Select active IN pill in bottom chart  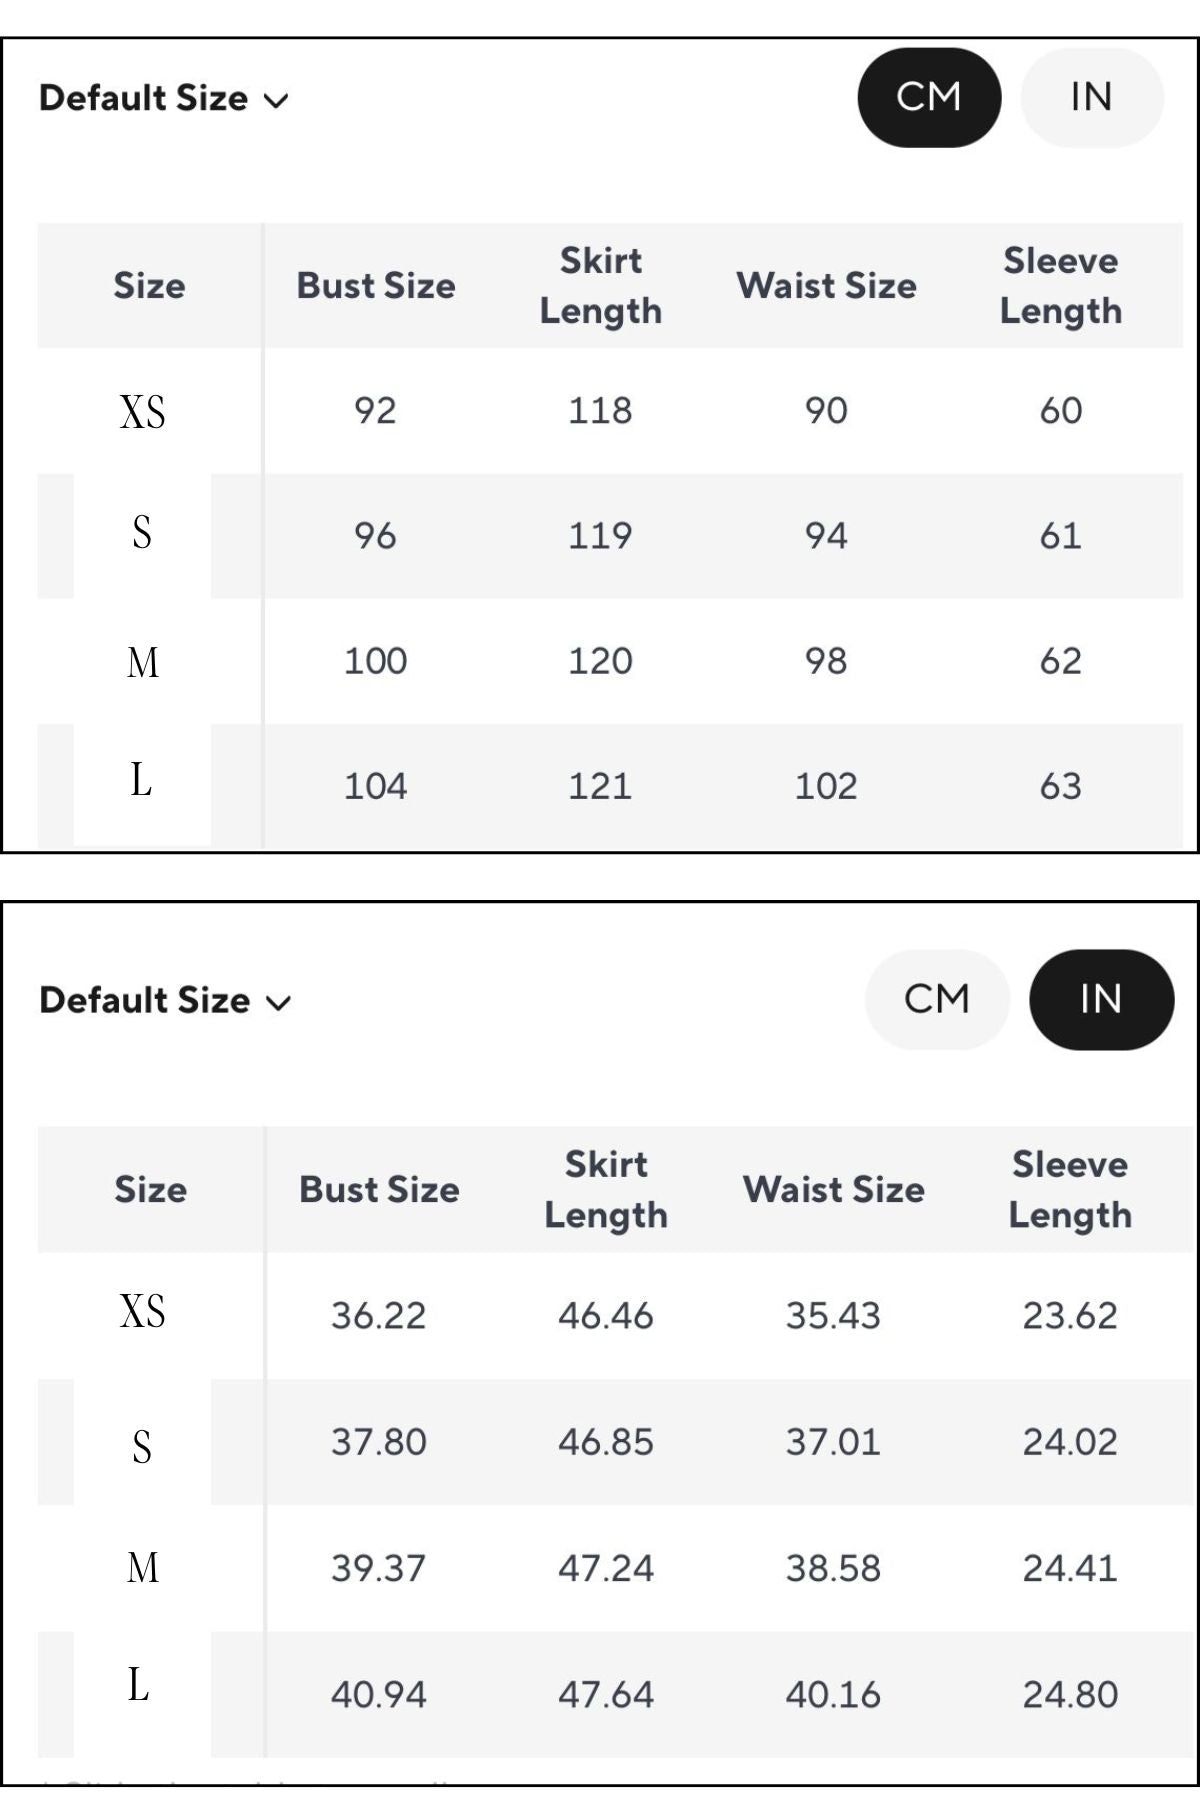click(x=1101, y=999)
